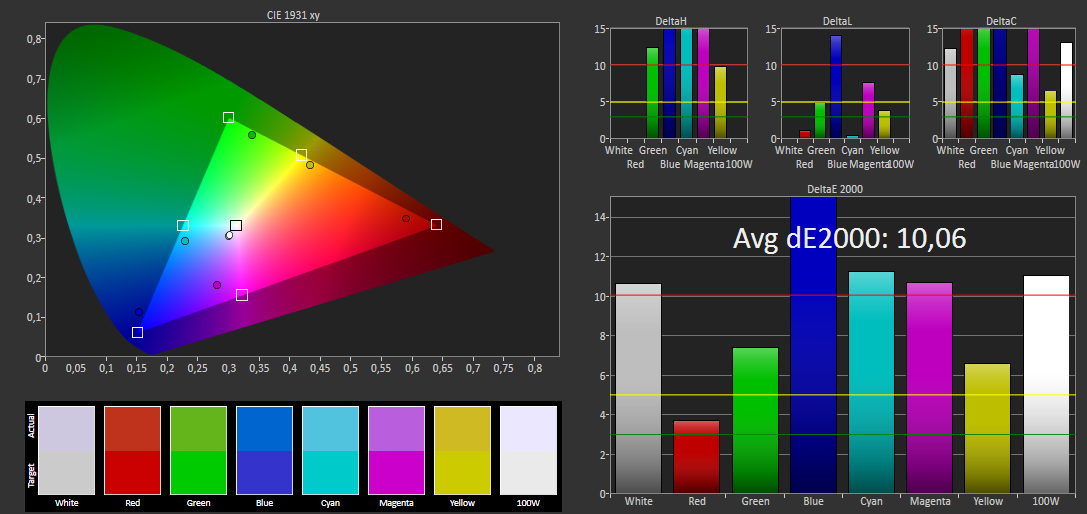Click the "Avg dE2000: 10,06" readout

click(849, 238)
